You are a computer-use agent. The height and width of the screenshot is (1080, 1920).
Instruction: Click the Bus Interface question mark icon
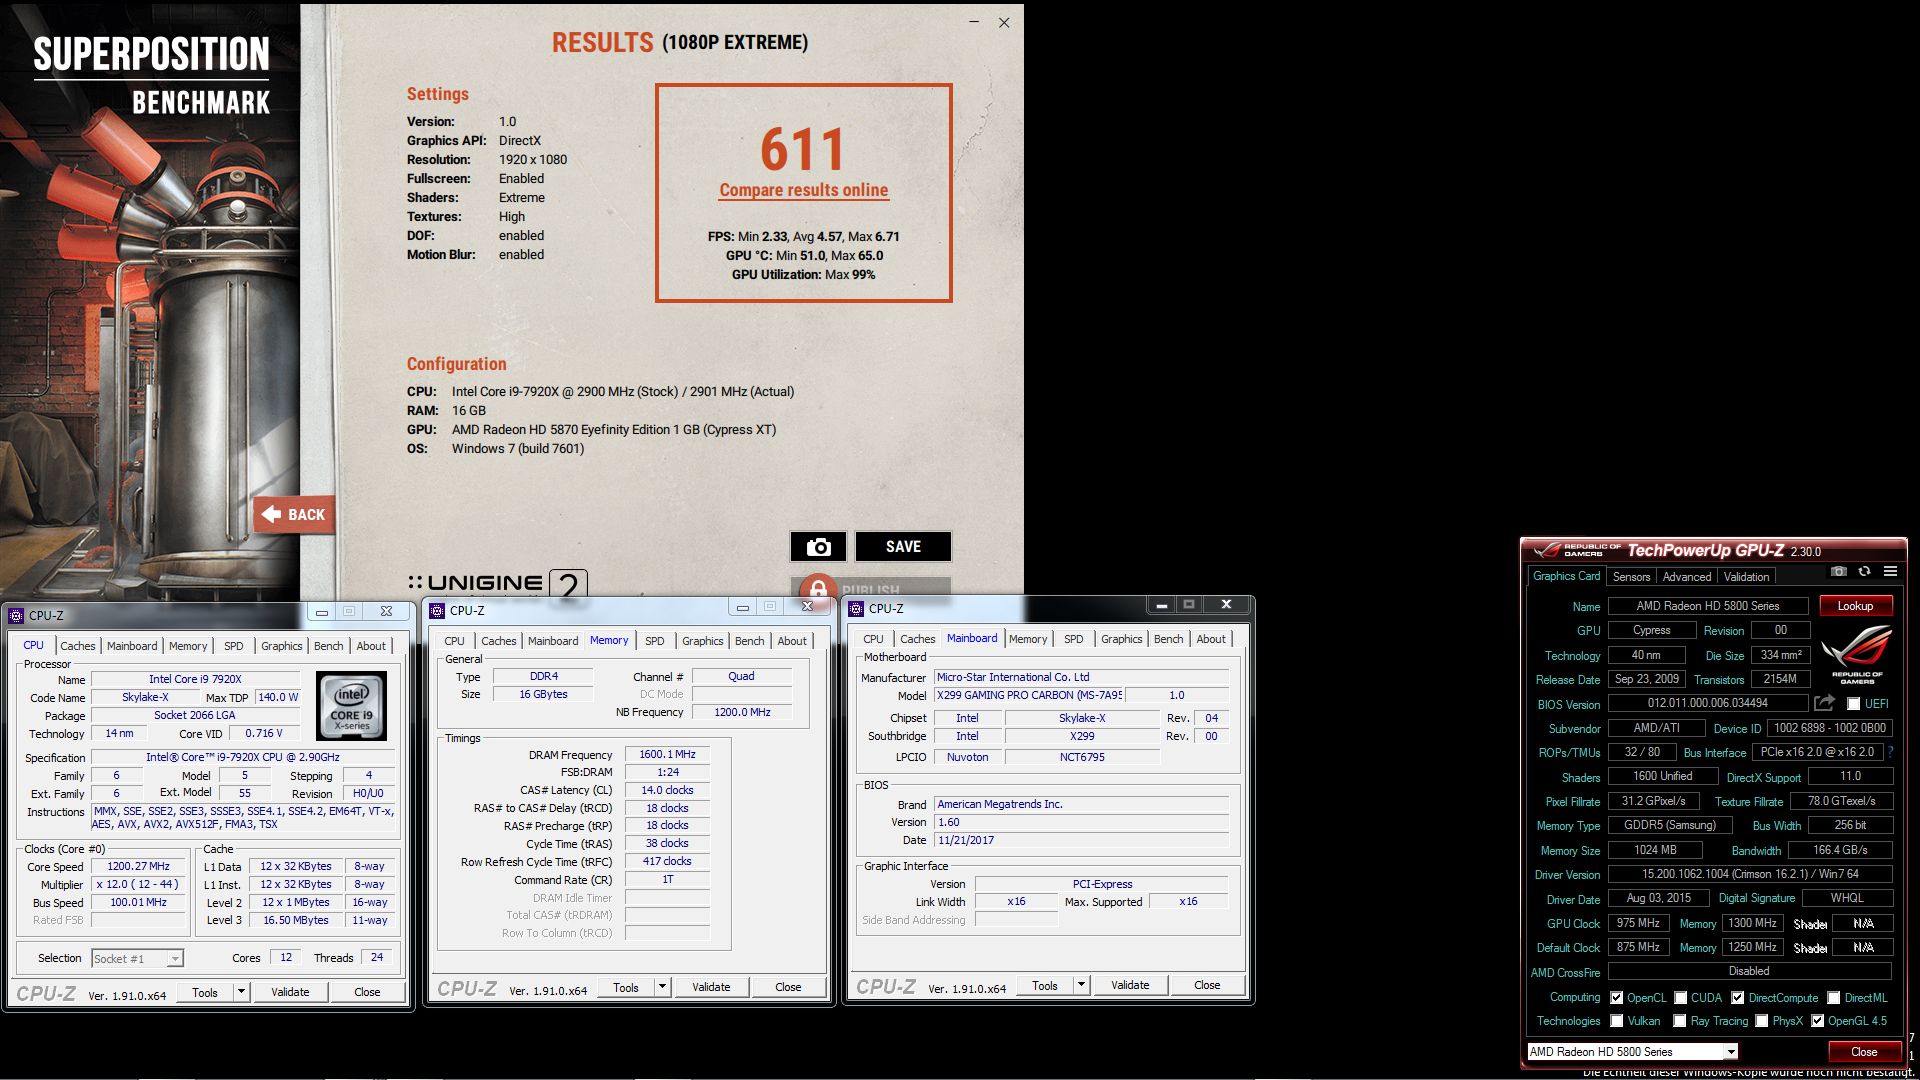1891,752
